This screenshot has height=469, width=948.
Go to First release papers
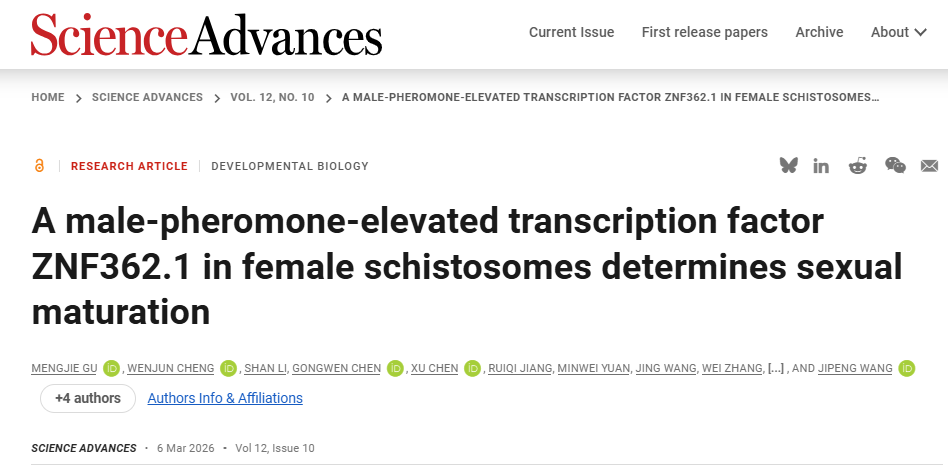[x=704, y=32]
